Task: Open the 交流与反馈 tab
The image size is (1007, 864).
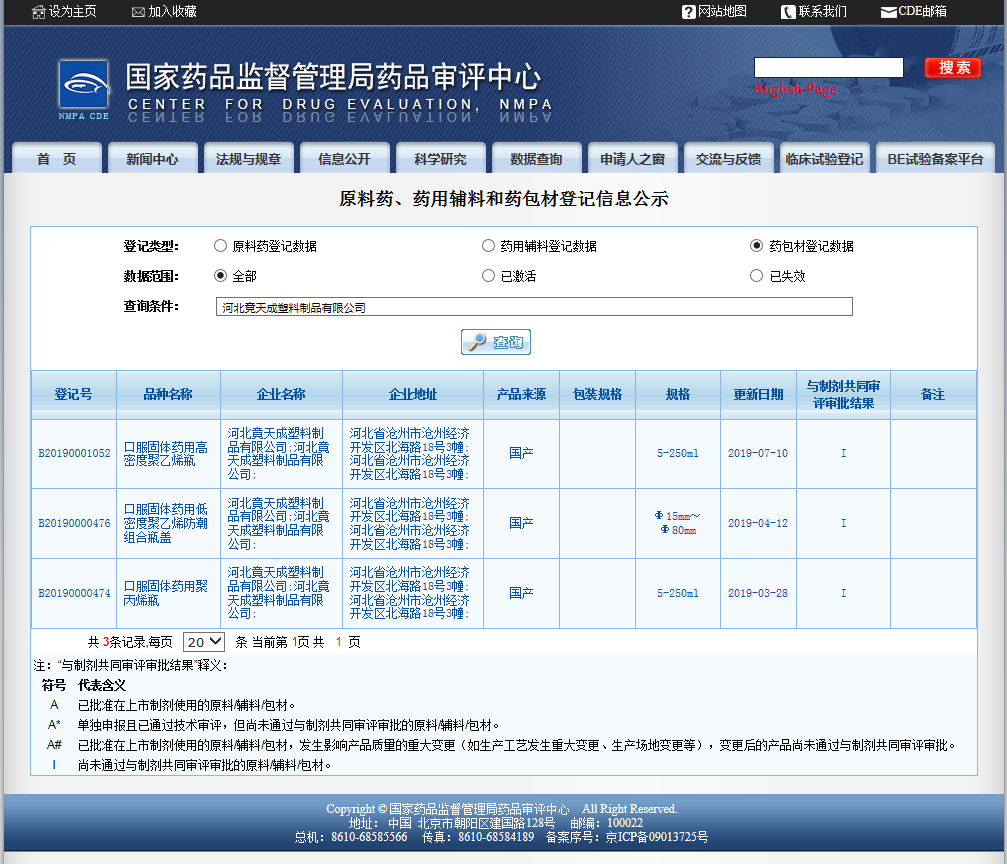Action: pyautogui.click(x=728, y=159)
